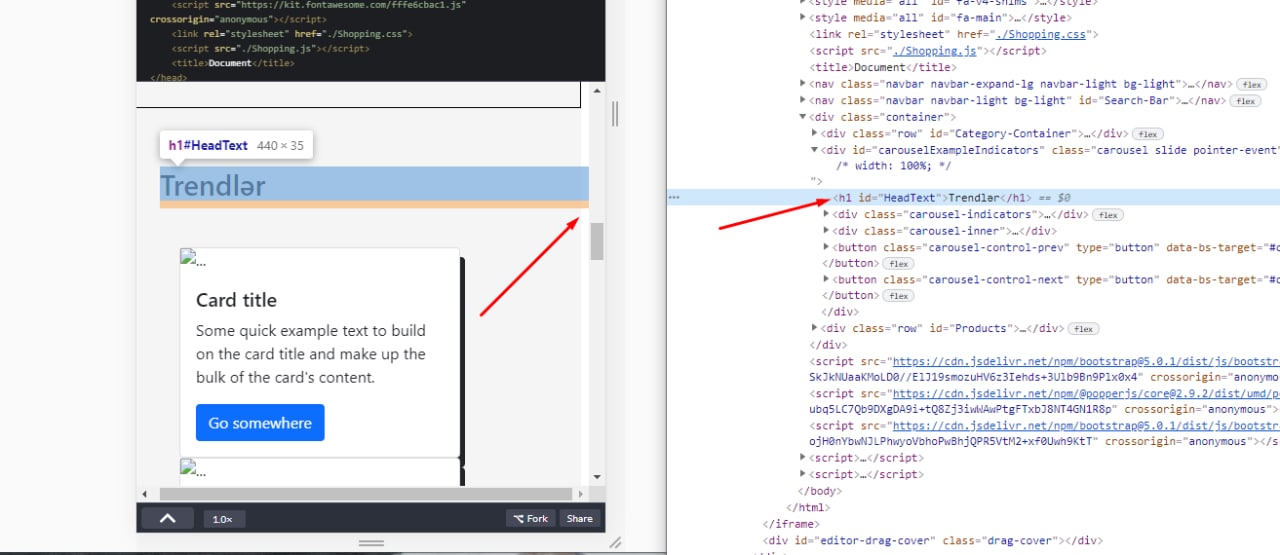1280x555 pixels.
Task: Click the three-dots actions icon on selected row
Action: point(674,197)
